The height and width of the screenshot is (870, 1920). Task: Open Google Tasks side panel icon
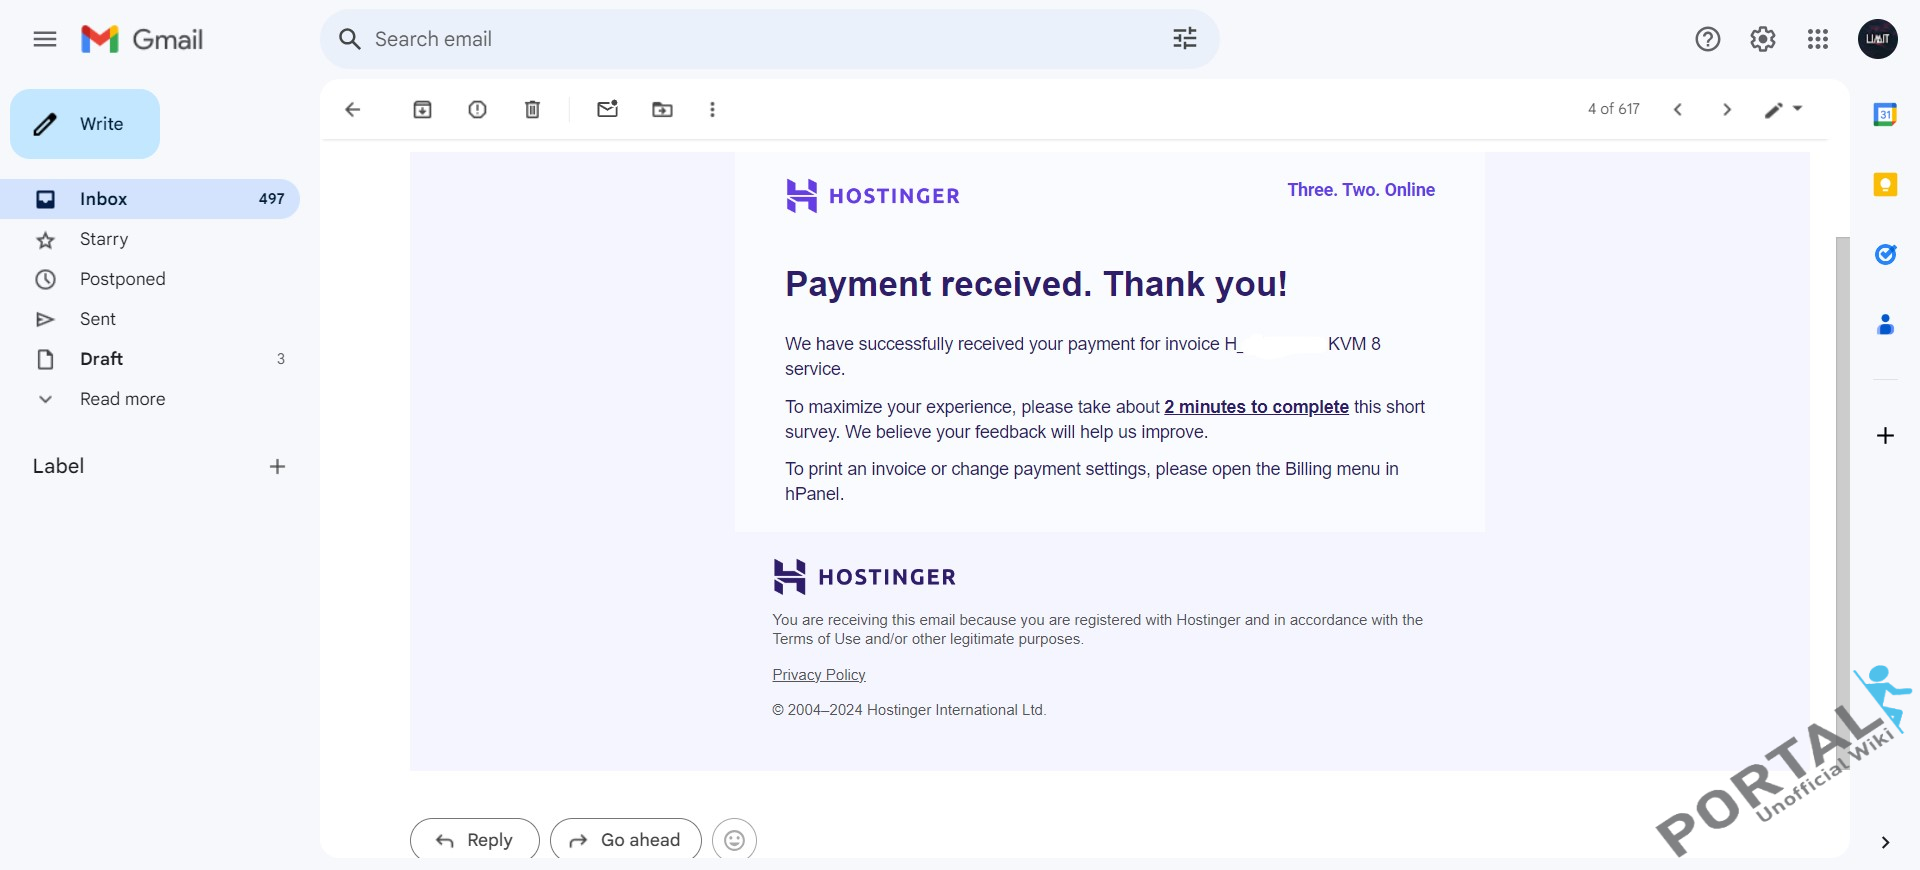pos(1885,254)
